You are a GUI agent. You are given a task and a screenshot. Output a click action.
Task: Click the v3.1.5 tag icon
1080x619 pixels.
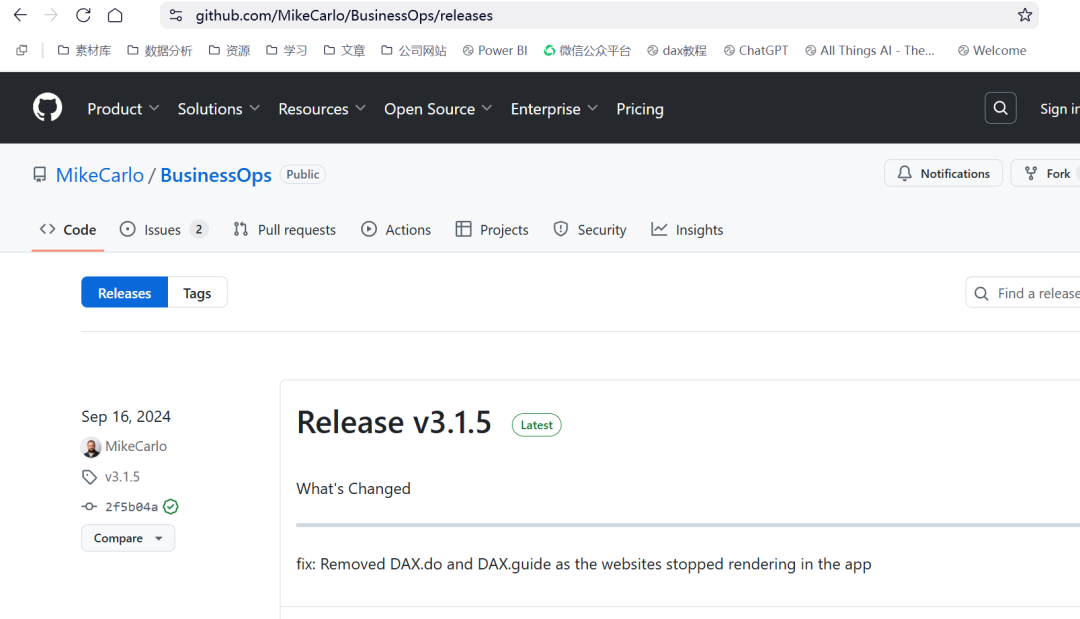tap(90, 476)
